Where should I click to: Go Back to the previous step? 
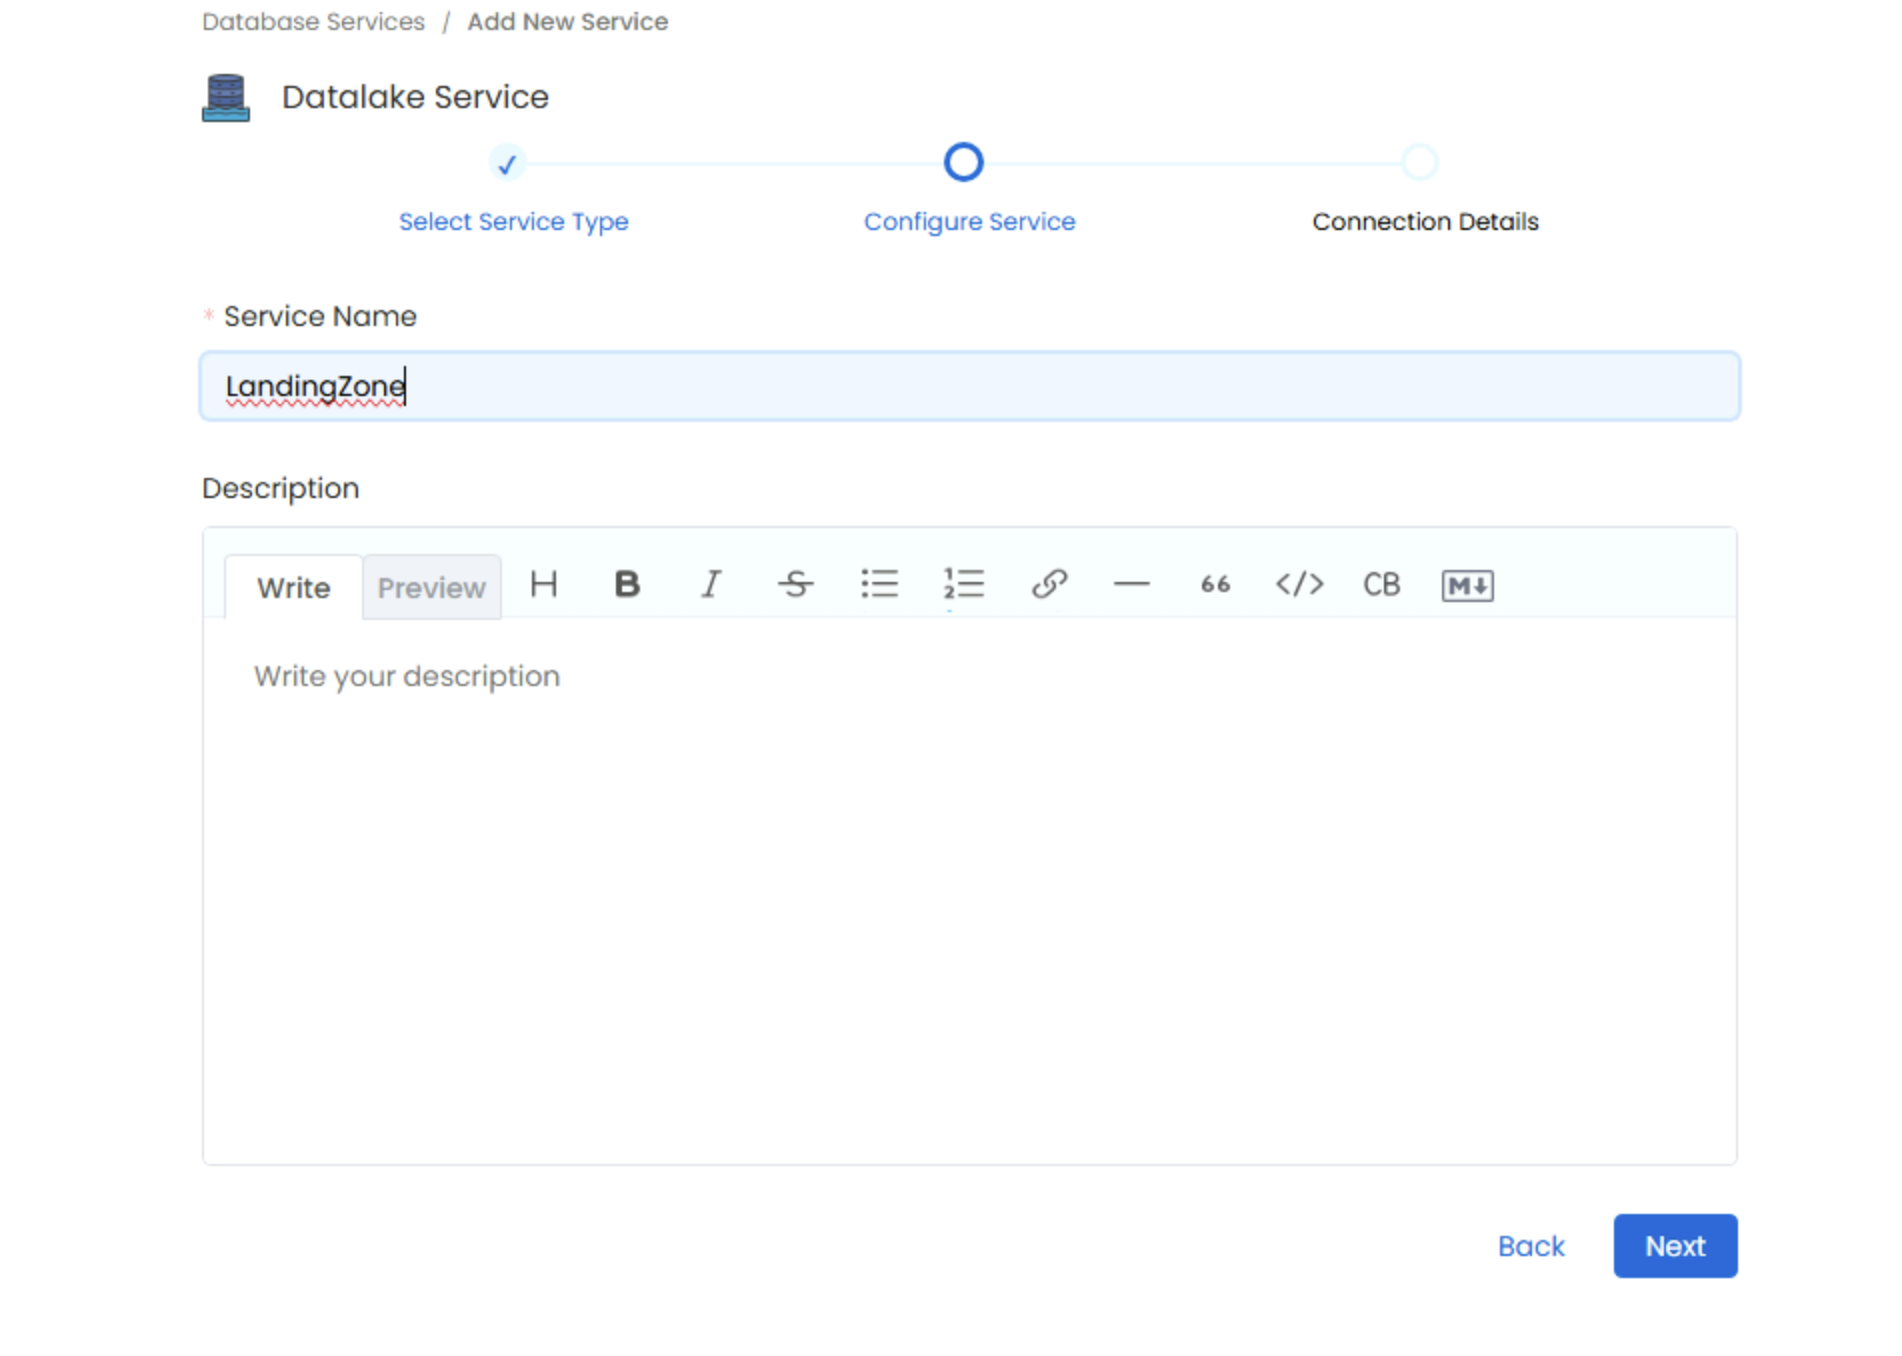1531,1246
